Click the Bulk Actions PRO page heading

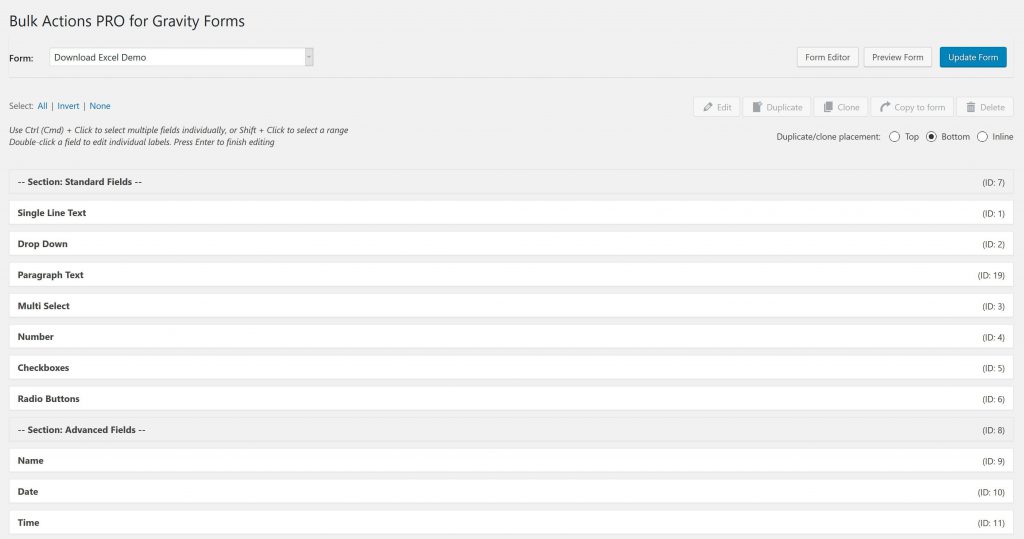(x=127, y=21)
